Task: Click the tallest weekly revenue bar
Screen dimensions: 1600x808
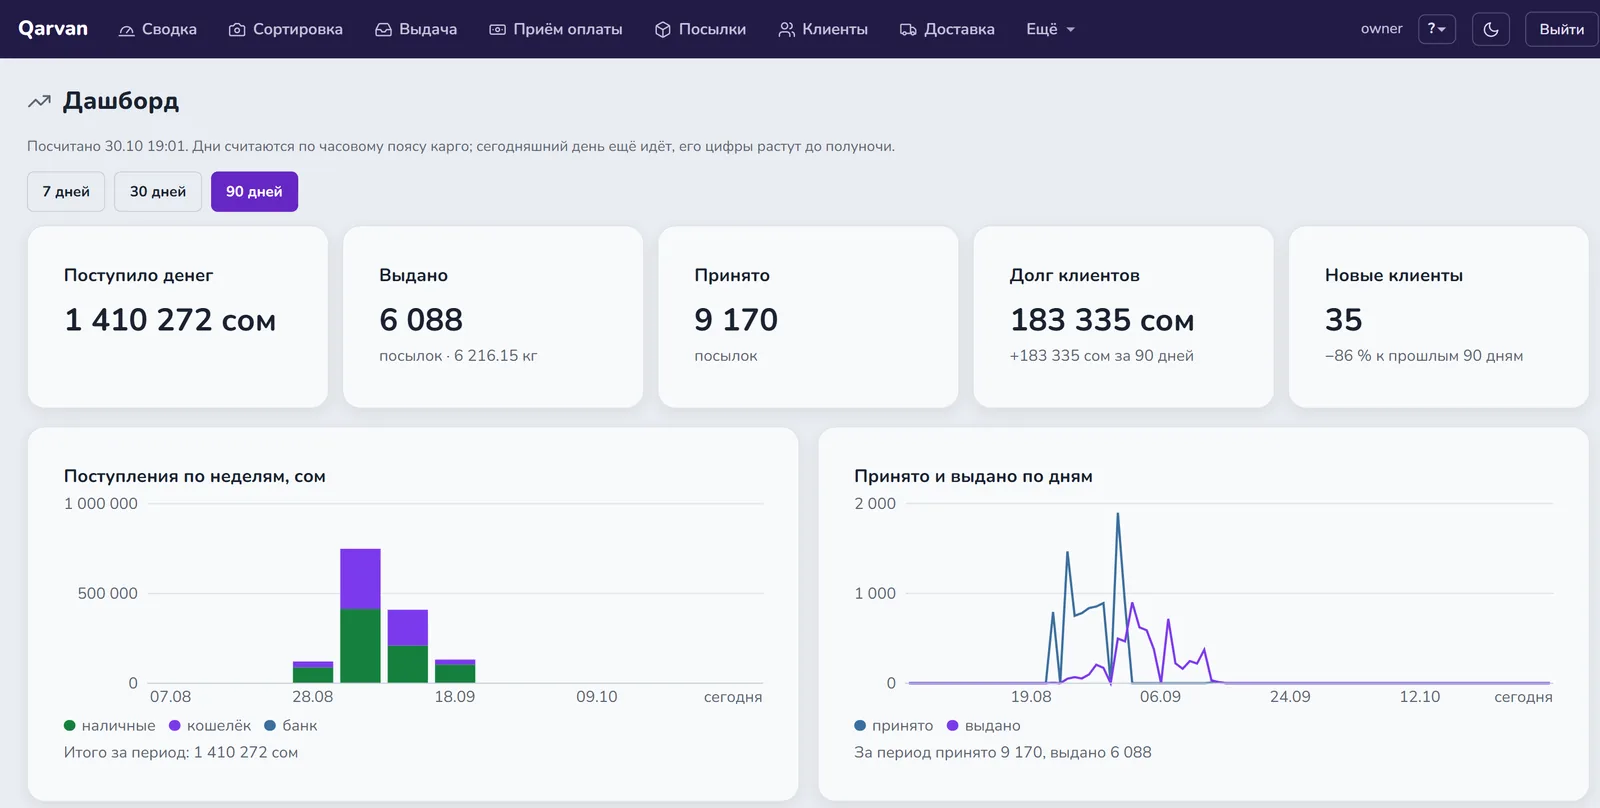Action: click(x=360, y=616)
